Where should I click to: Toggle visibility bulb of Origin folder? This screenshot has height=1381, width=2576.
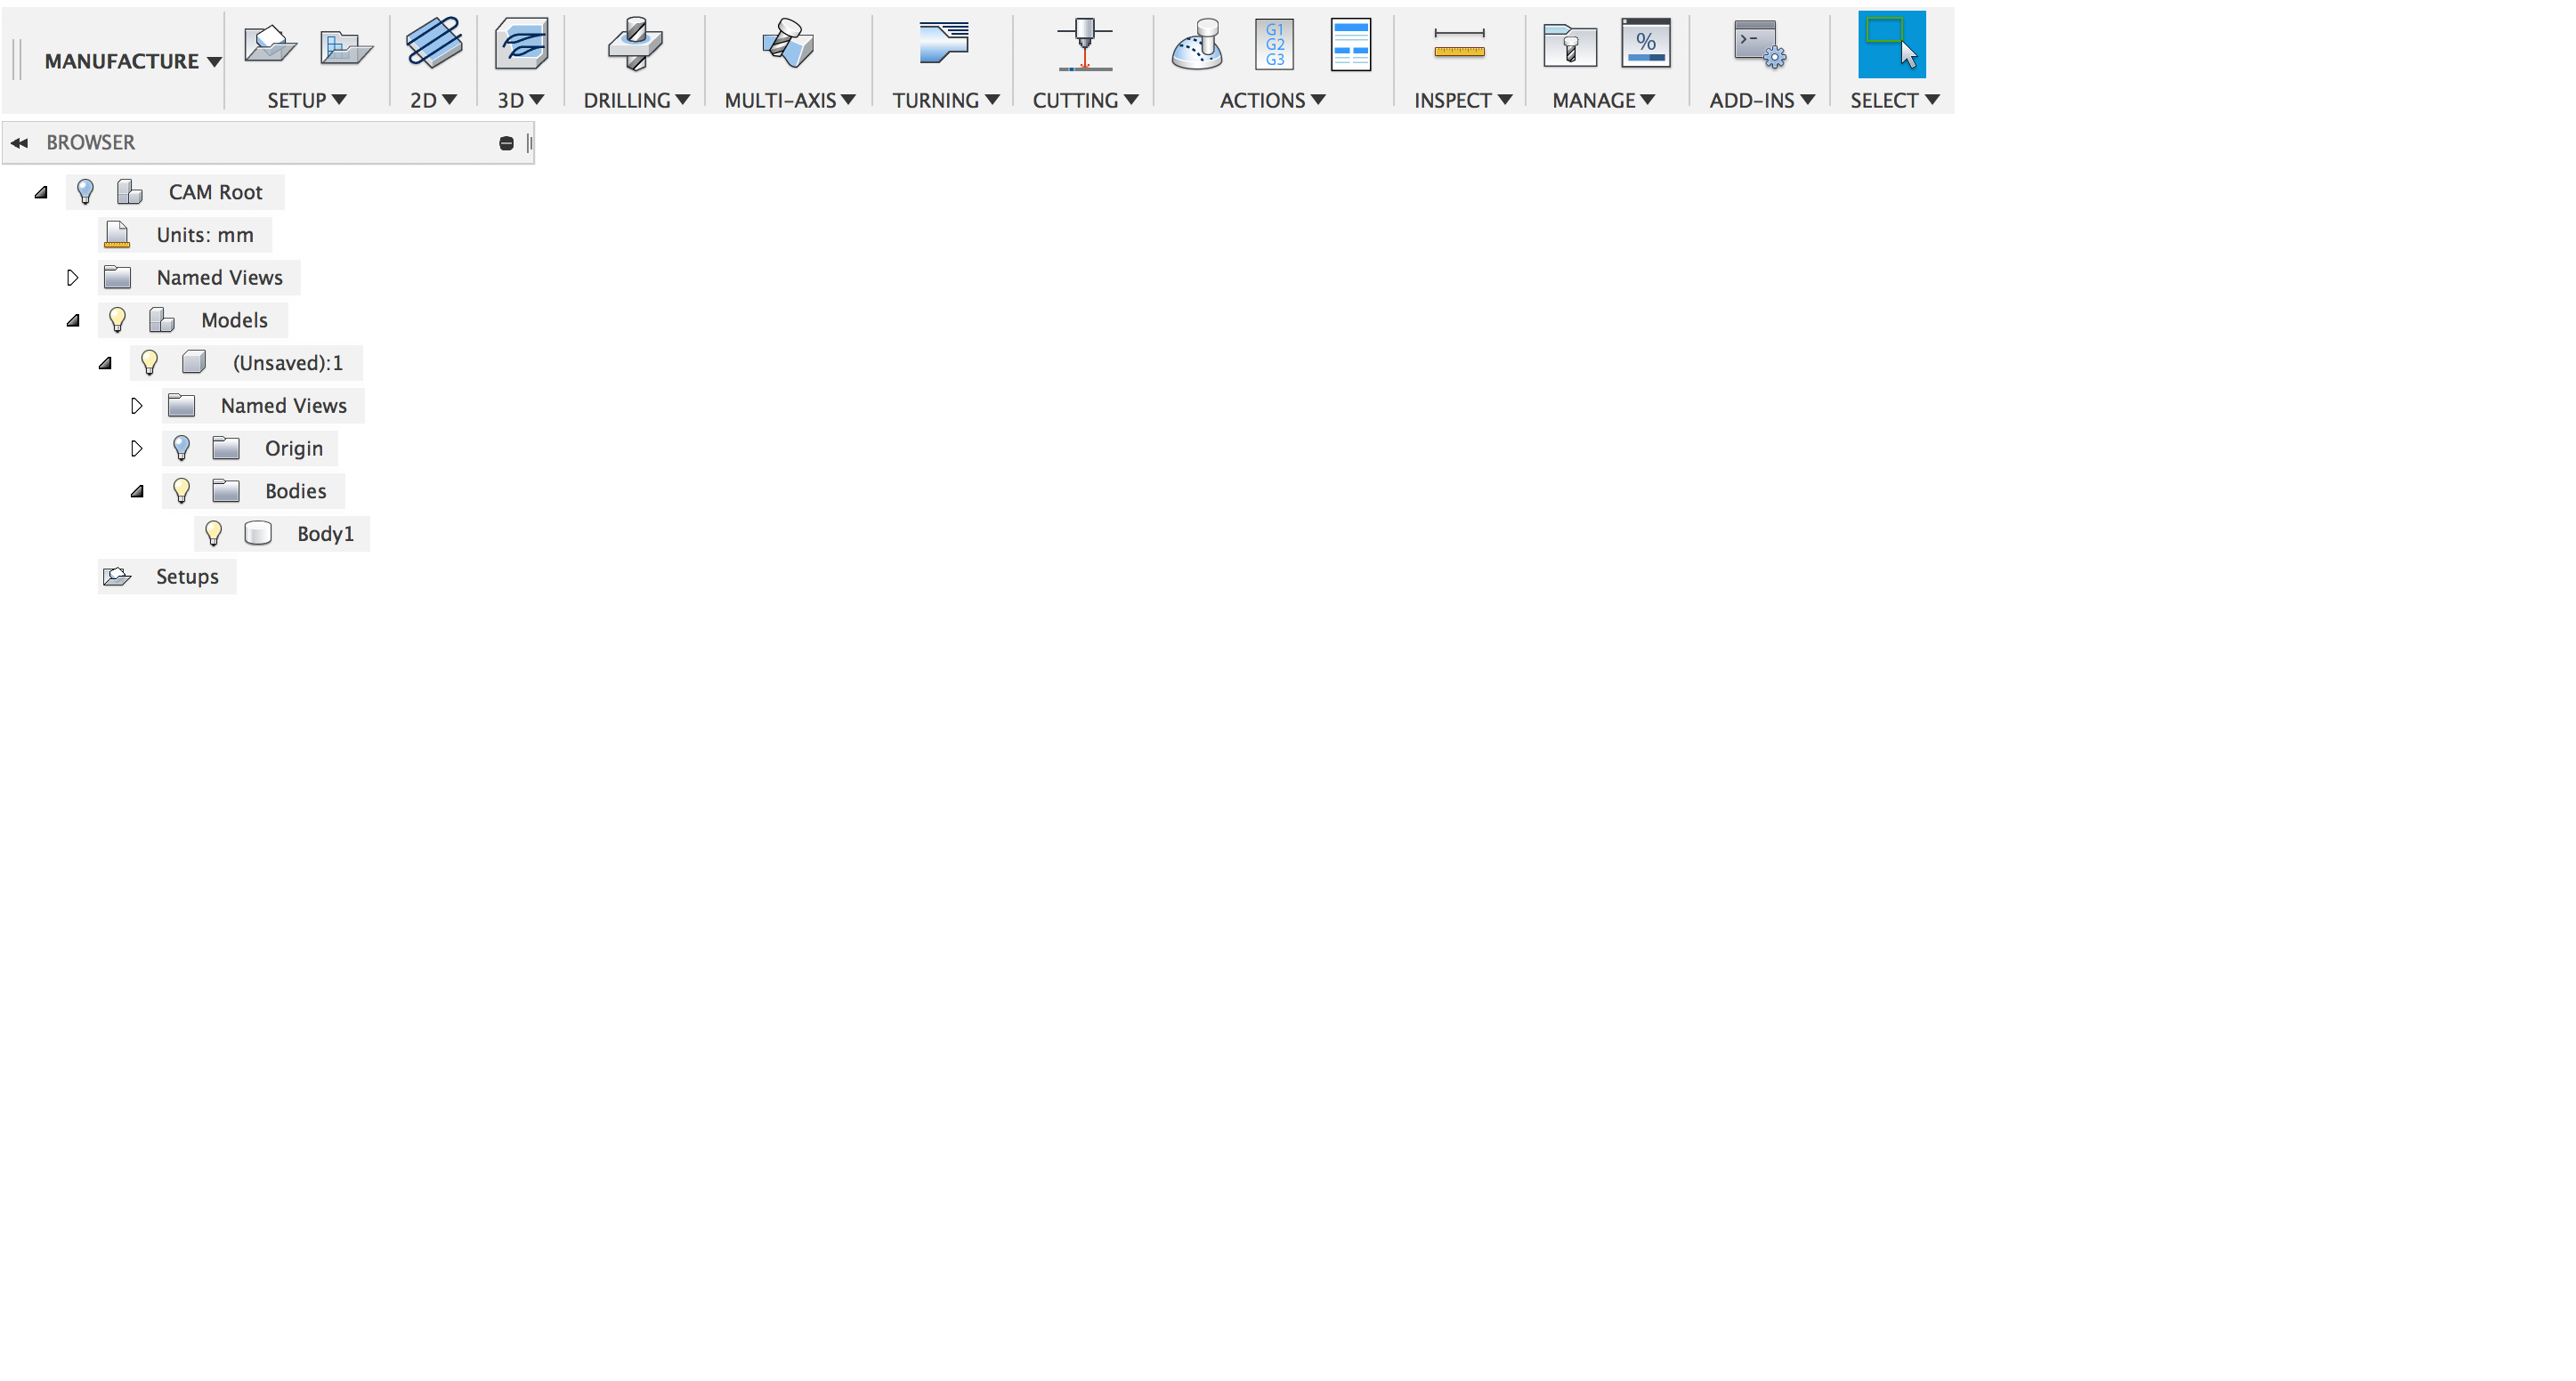(x=181, y=448)
